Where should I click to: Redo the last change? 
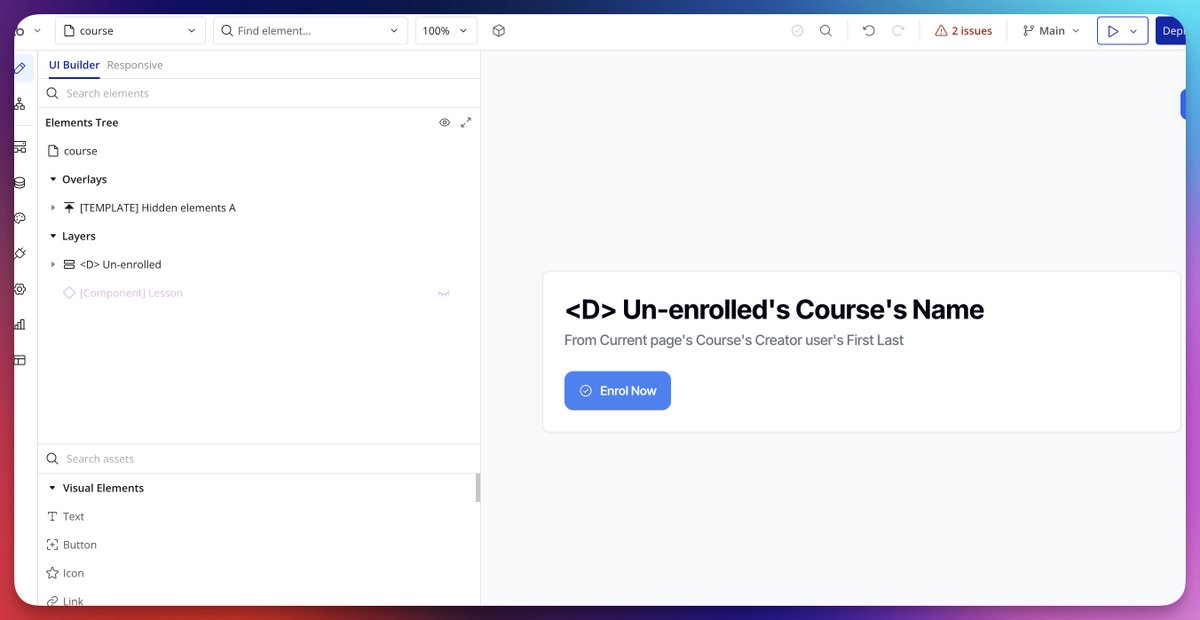(898, 31)
